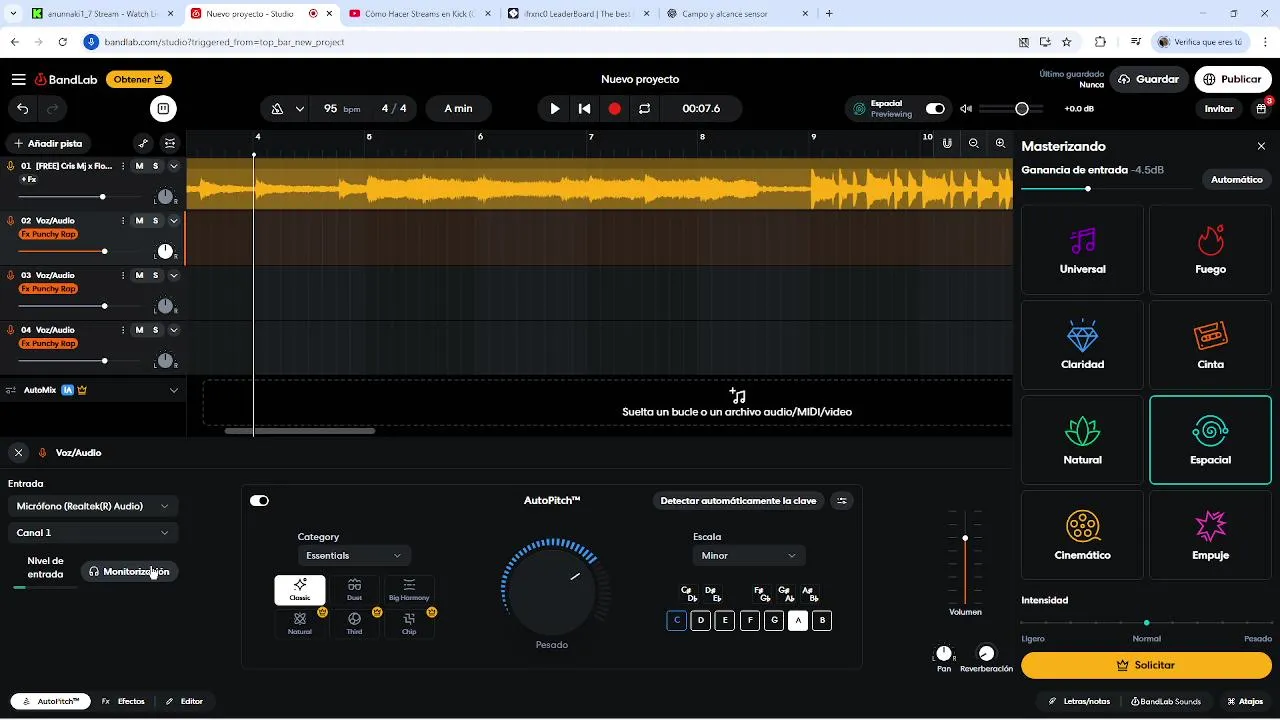Viewport: 1280px width, 720px height.
Task: Toggle note A in the scale keys
Action: click(x=798, y=621)
